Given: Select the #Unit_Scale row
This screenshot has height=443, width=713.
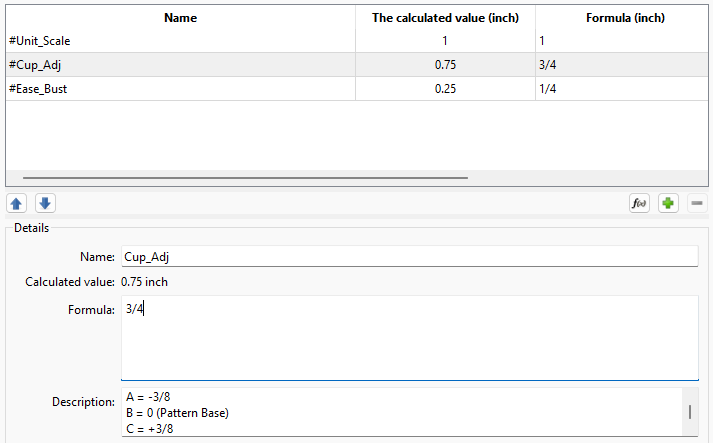Looking at the screenshot, I should point(180,41).
